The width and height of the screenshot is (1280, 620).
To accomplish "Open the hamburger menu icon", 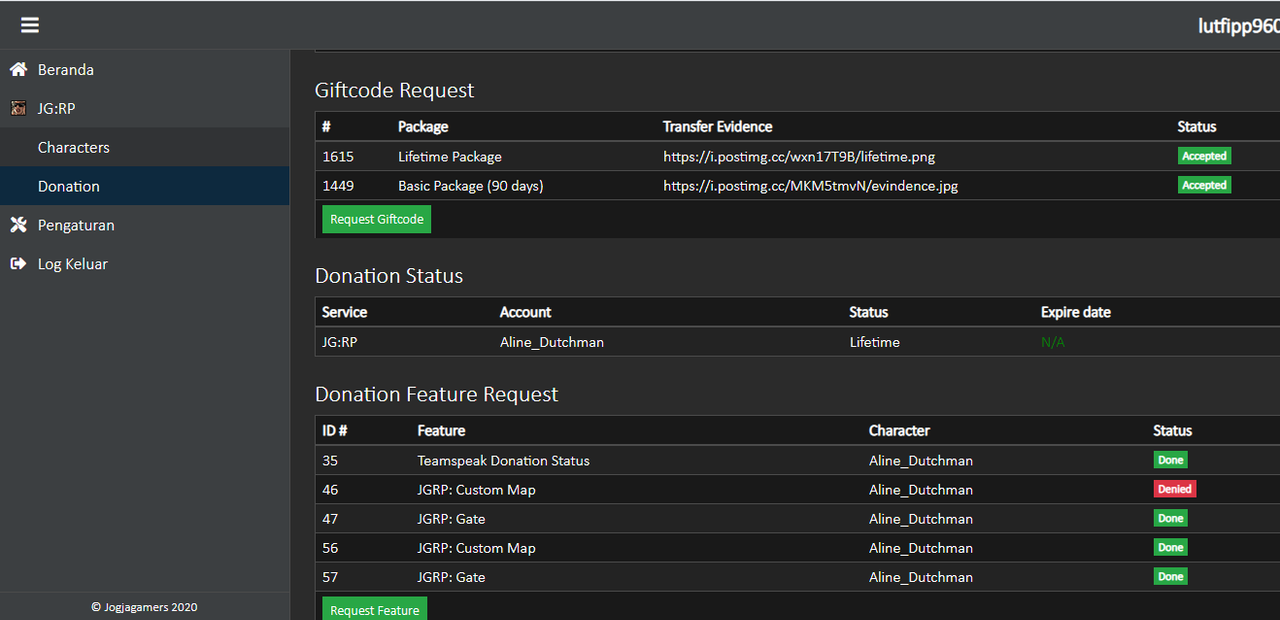I will pyautogui.click(x=30, y=25).
